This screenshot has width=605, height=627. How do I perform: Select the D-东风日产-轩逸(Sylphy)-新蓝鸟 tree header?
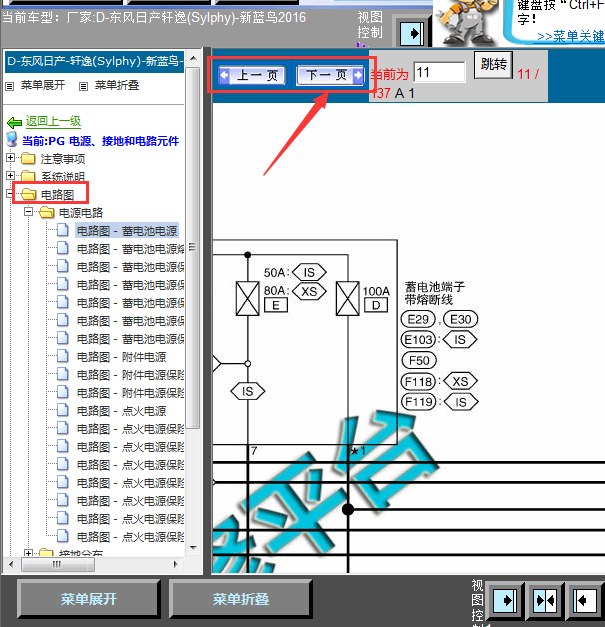pyautogui.click(x=94, y=62)
